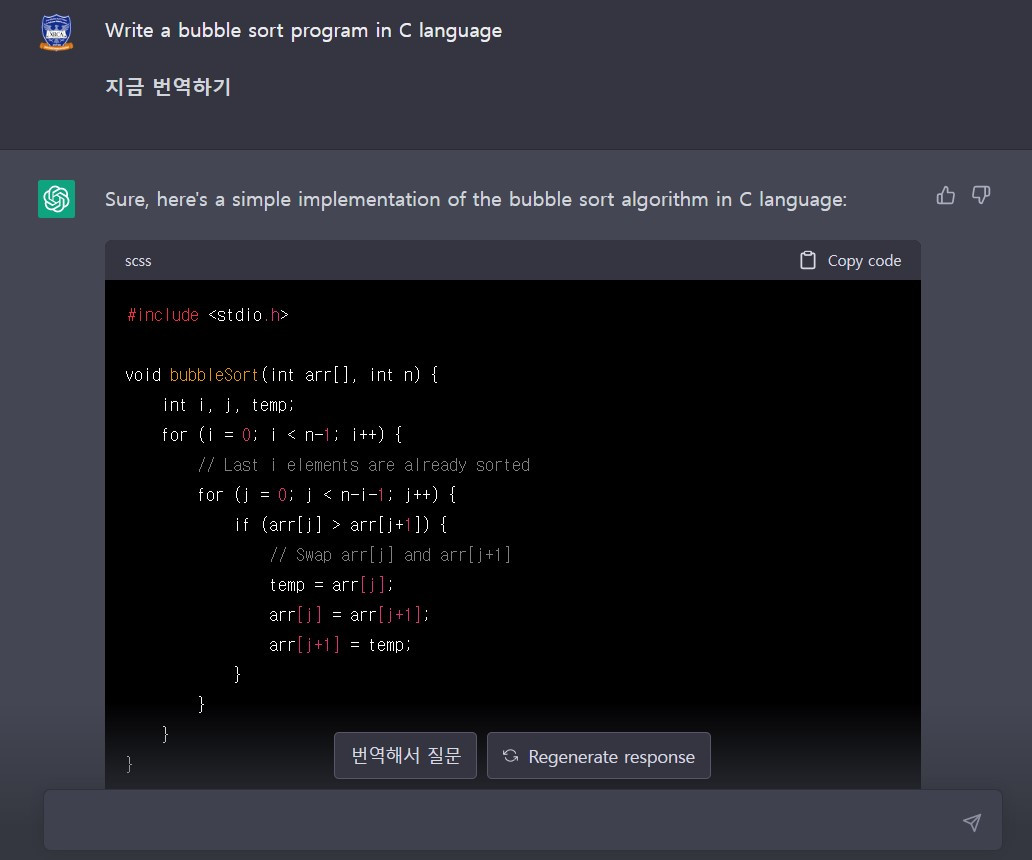Click the 번역해서 질문 button
The height and width of the screenshot is (860, 1032).
pyautogui.click(x=405, y=756)
